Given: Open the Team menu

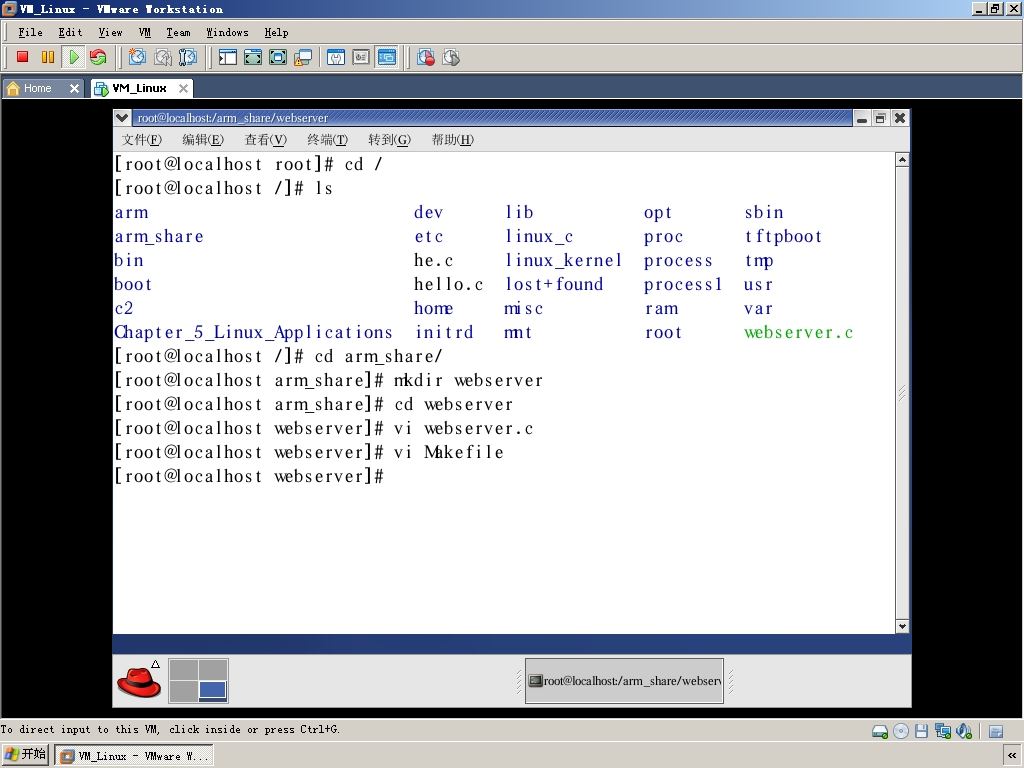Looking at the screenshot, I should pos(178,32).
